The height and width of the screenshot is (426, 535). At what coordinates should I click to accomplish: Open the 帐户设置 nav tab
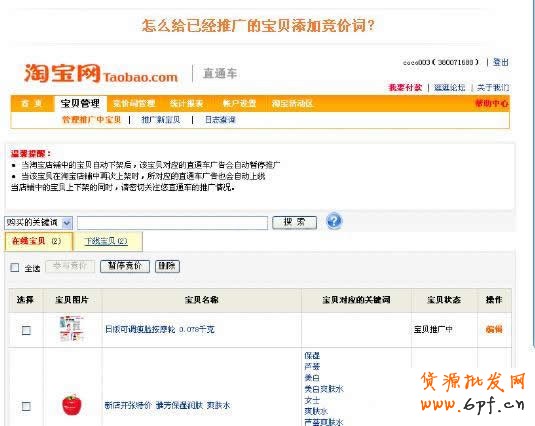point(239,103)
